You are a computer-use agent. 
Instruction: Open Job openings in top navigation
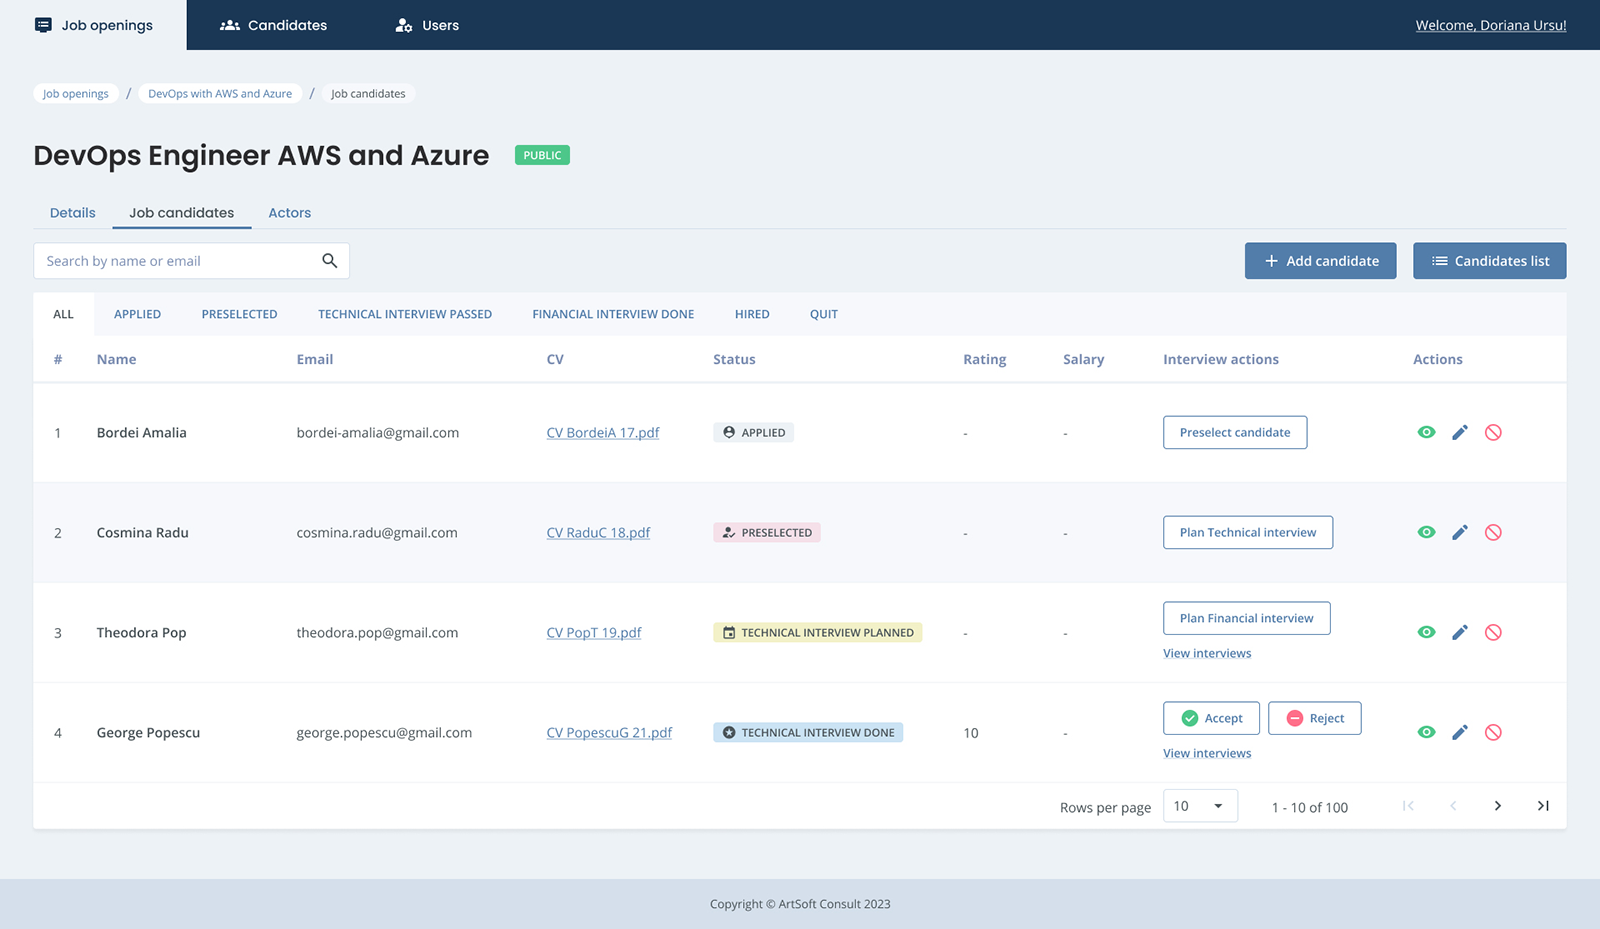click(94, 25)
